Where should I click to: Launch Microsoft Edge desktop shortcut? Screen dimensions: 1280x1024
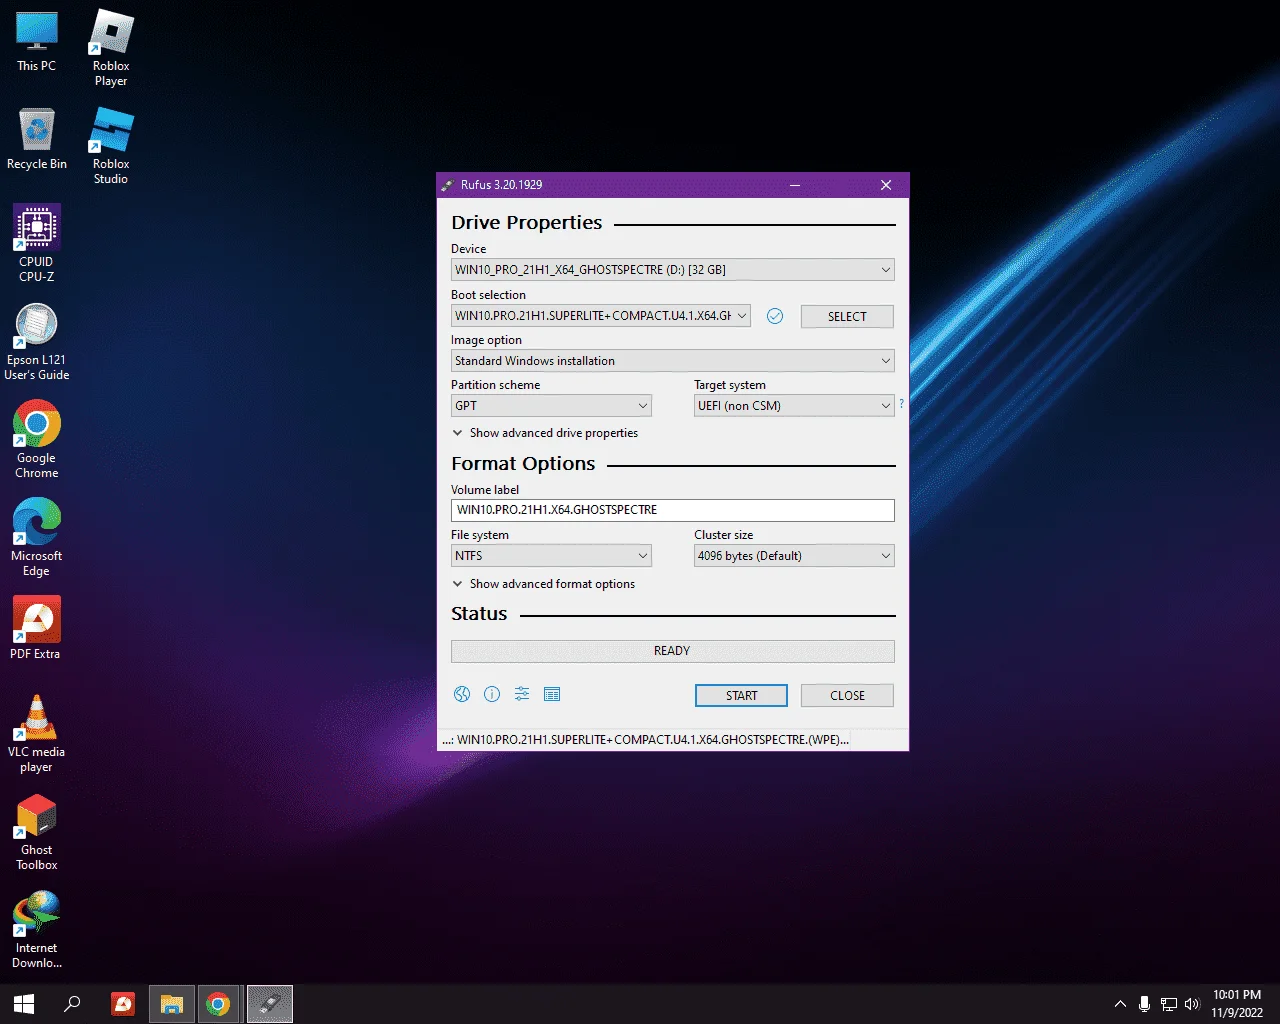click(37, 538)
